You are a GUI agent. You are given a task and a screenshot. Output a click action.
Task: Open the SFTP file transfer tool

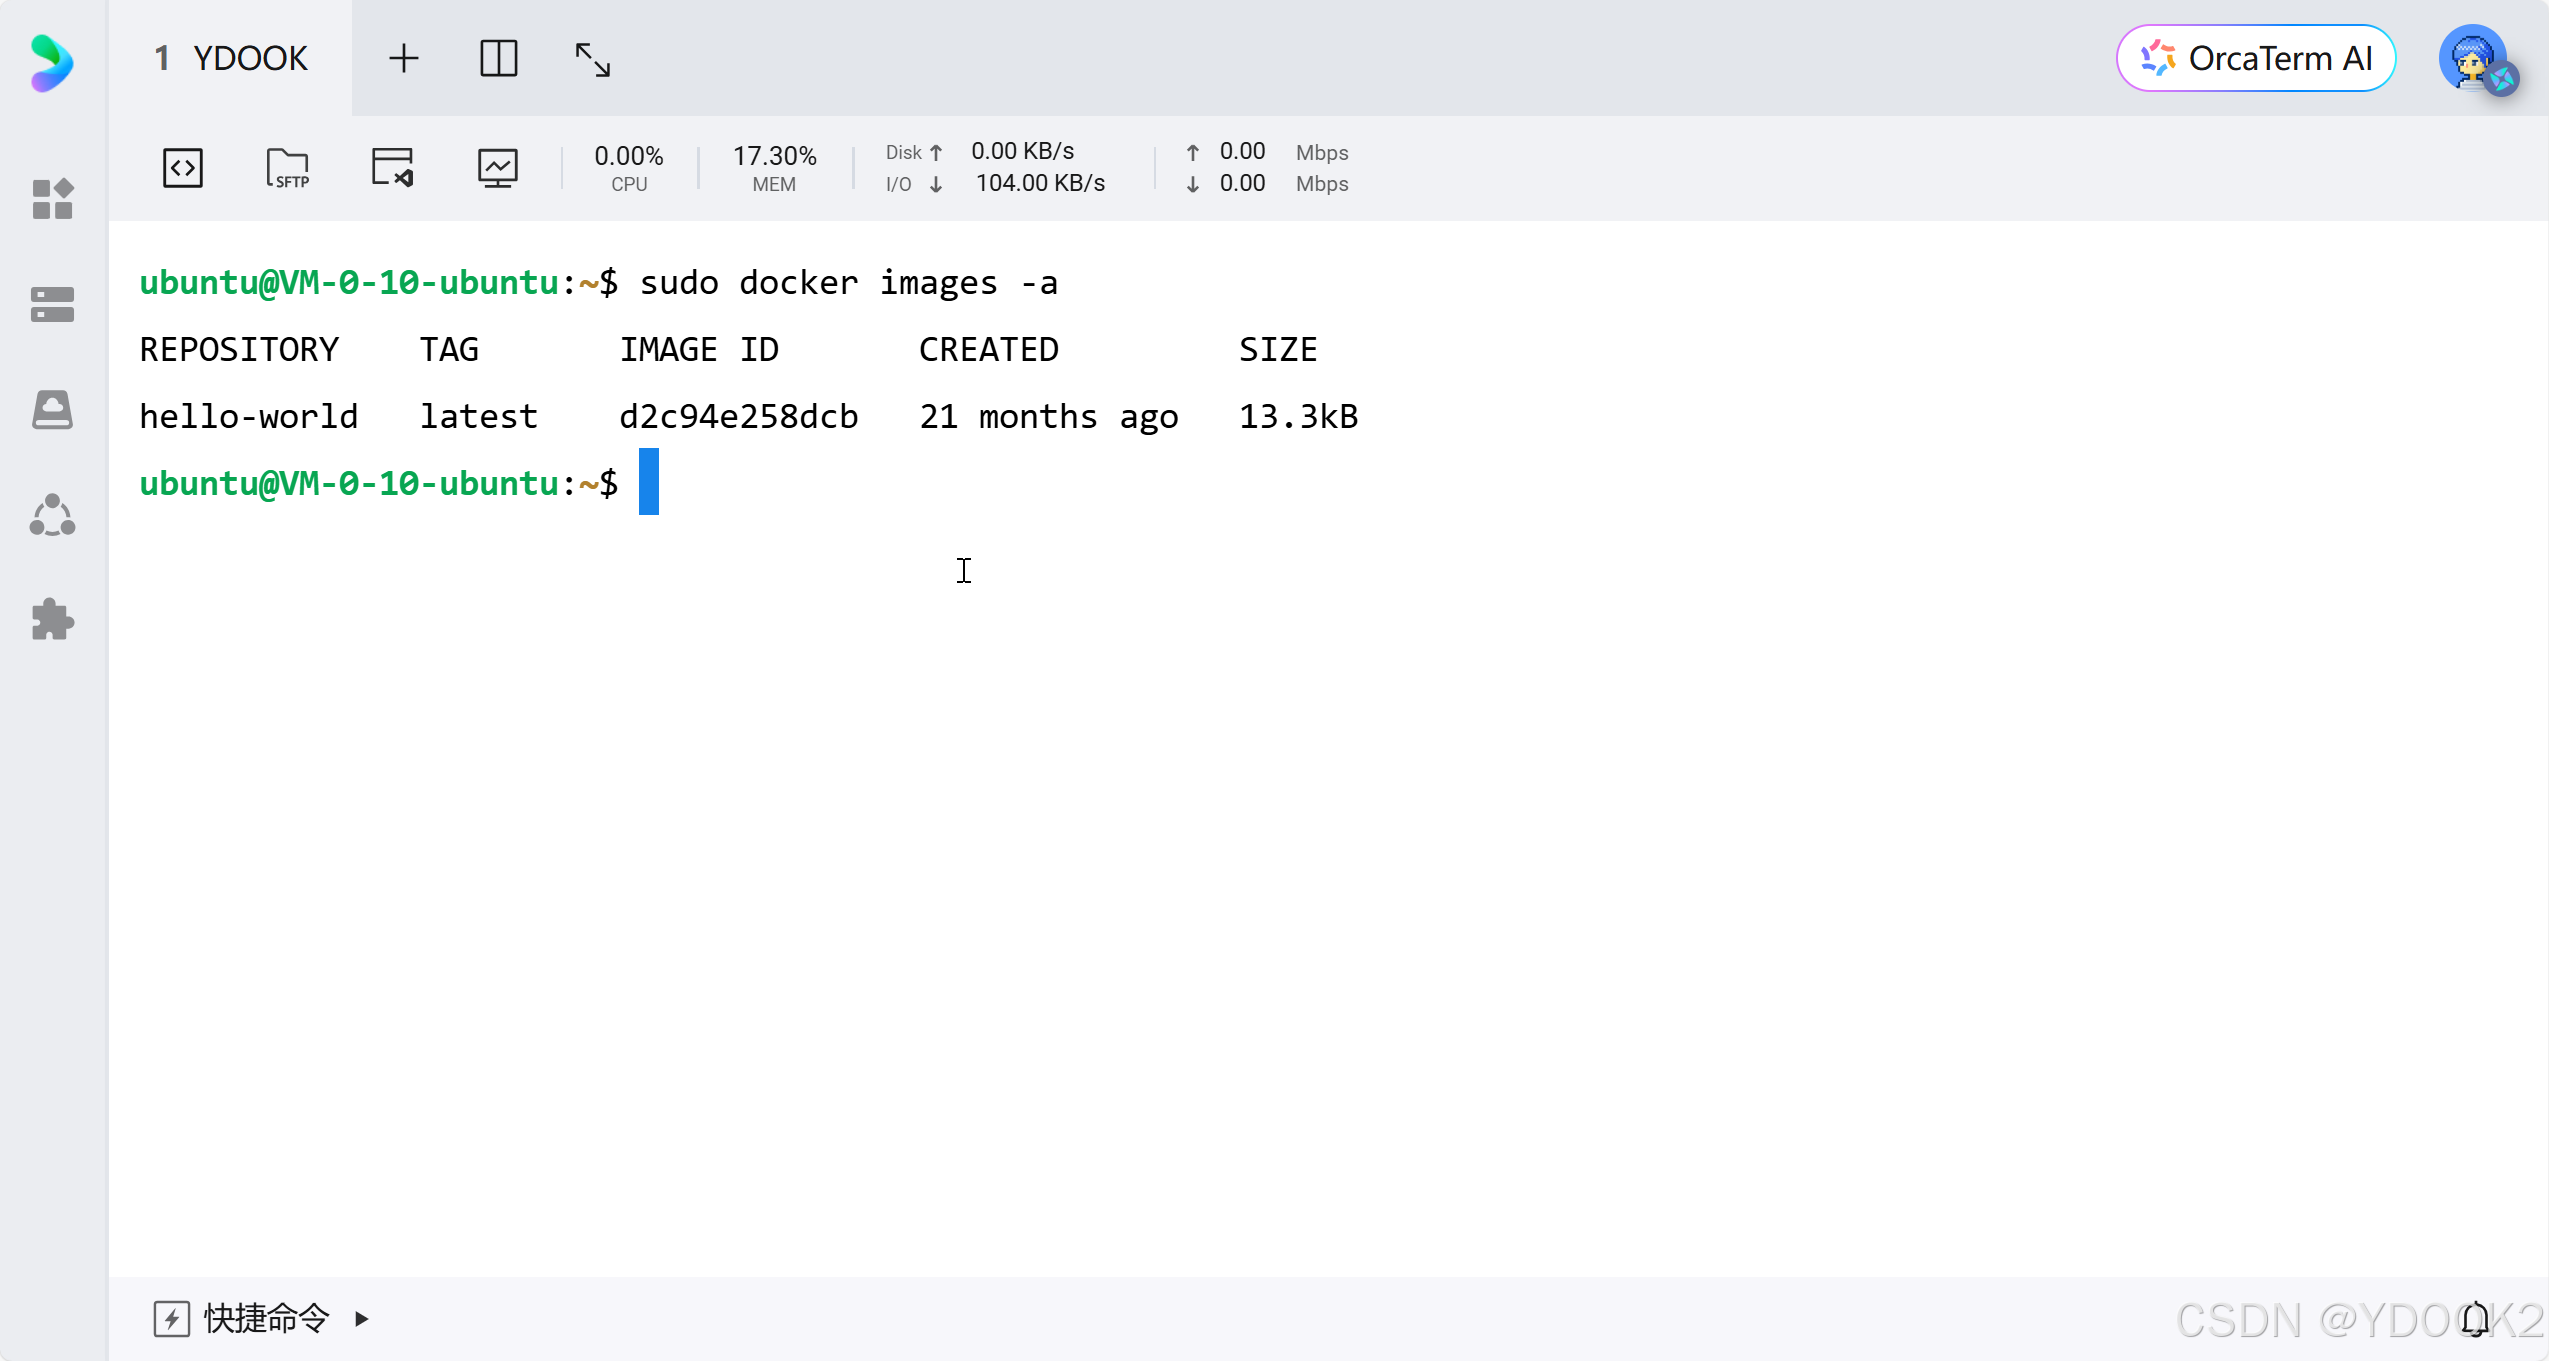[288, 167]
